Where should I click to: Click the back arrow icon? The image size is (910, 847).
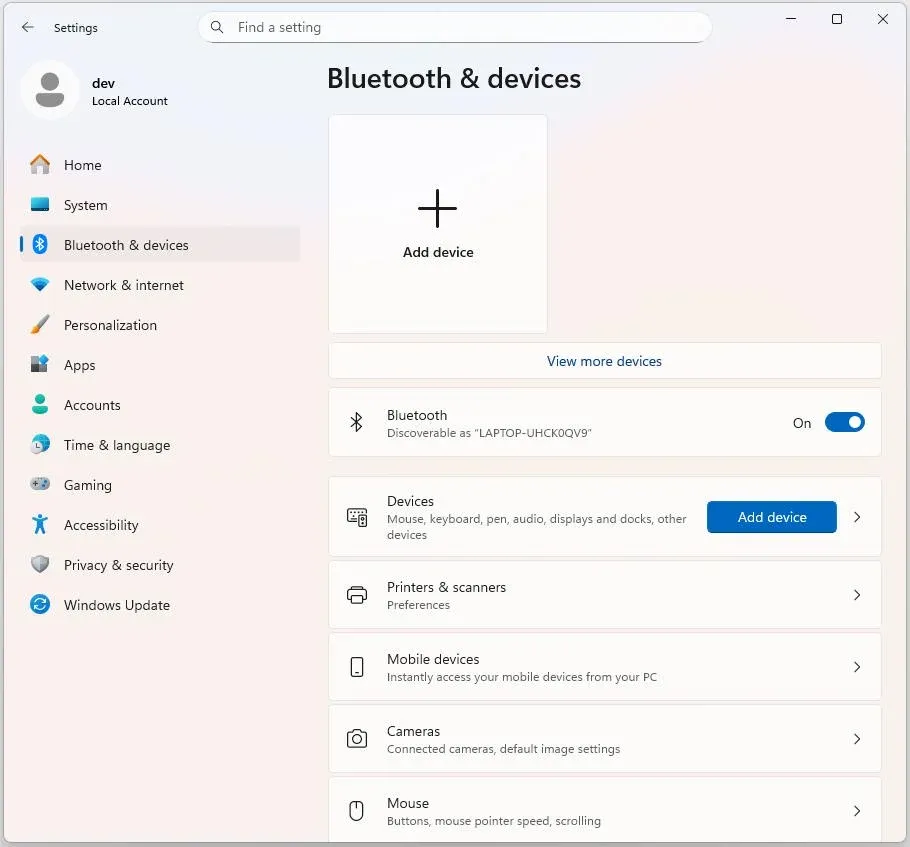(x=27, y=27)
